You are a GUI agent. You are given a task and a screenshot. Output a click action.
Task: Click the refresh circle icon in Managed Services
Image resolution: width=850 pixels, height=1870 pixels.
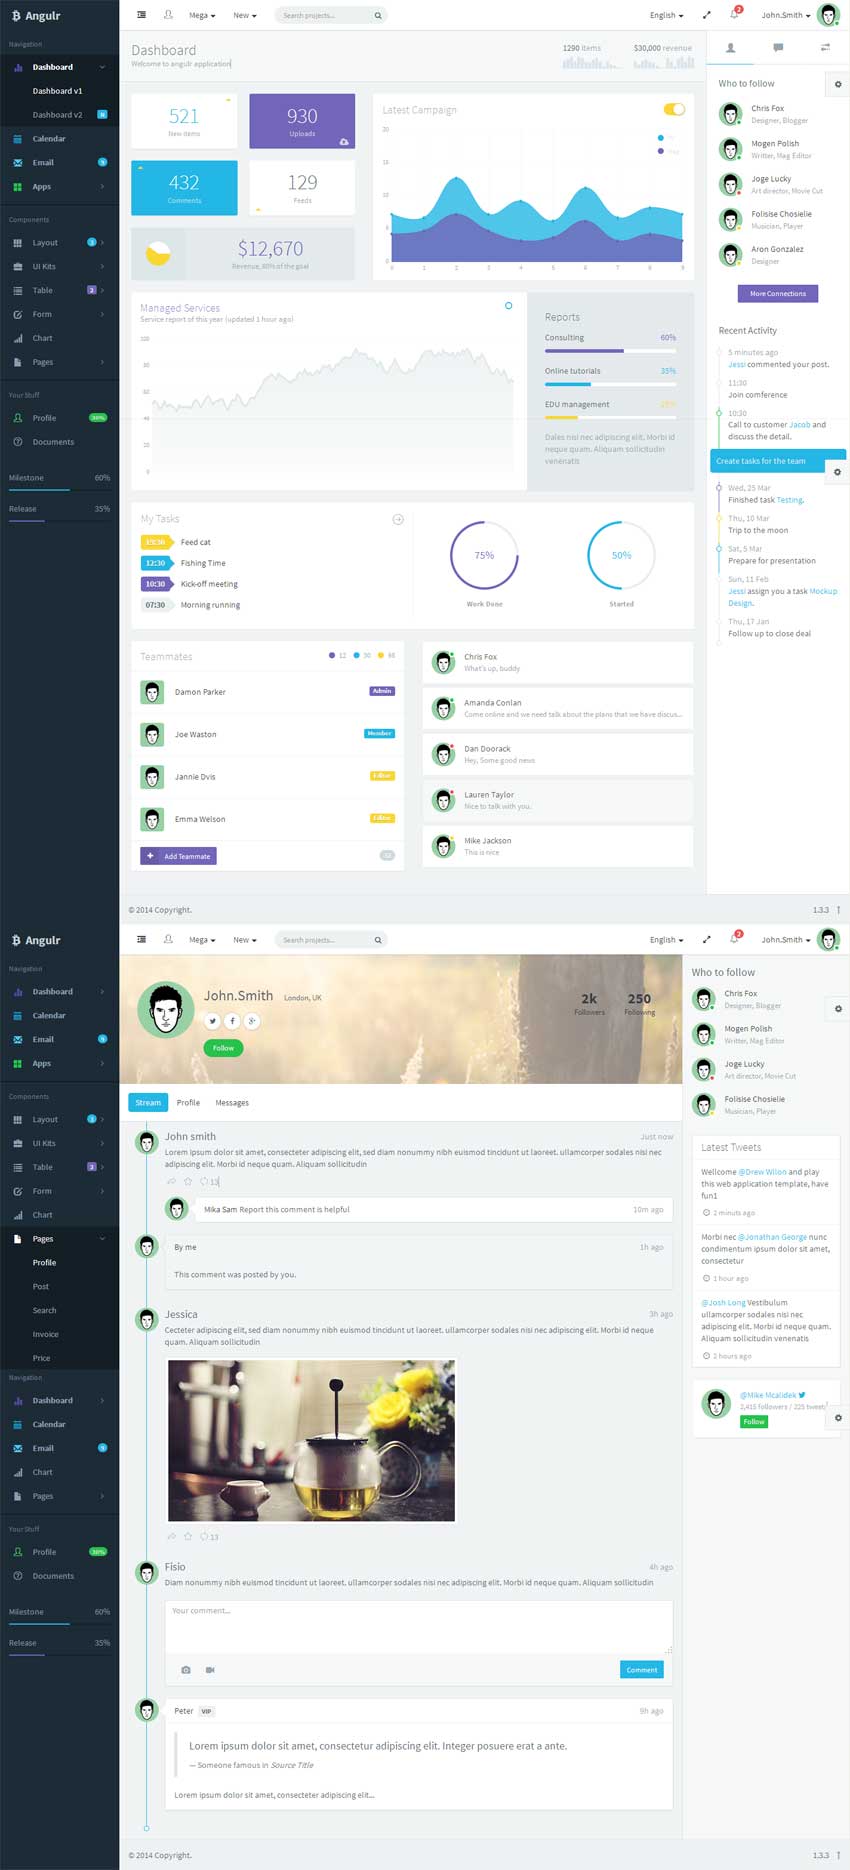[x=508, y=306]
